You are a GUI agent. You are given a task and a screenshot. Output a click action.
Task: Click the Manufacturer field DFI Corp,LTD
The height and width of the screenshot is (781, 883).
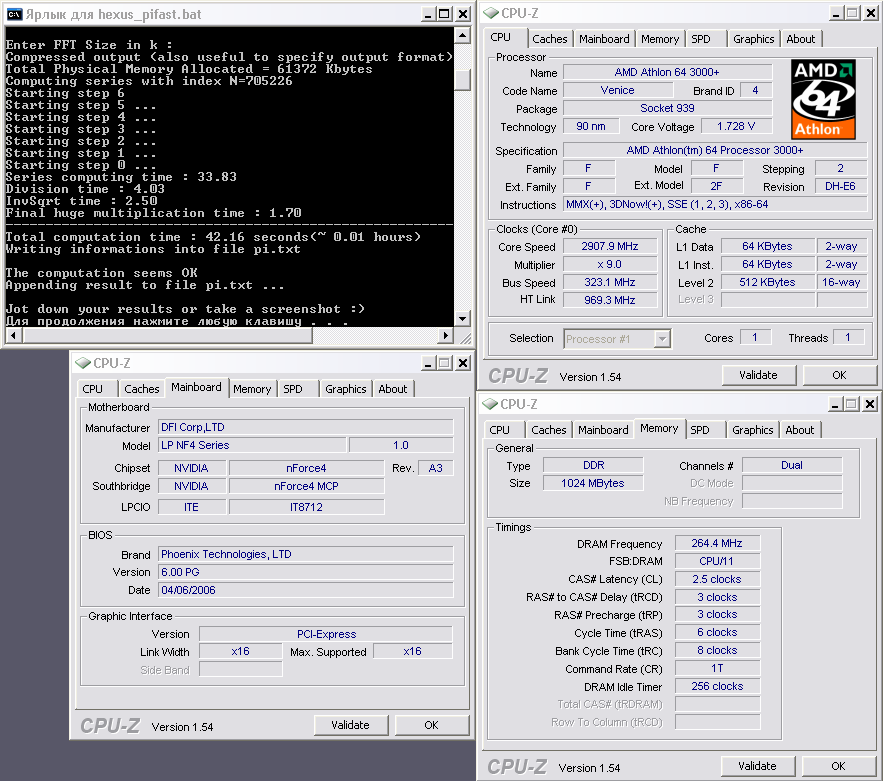[x=306, y=427]
